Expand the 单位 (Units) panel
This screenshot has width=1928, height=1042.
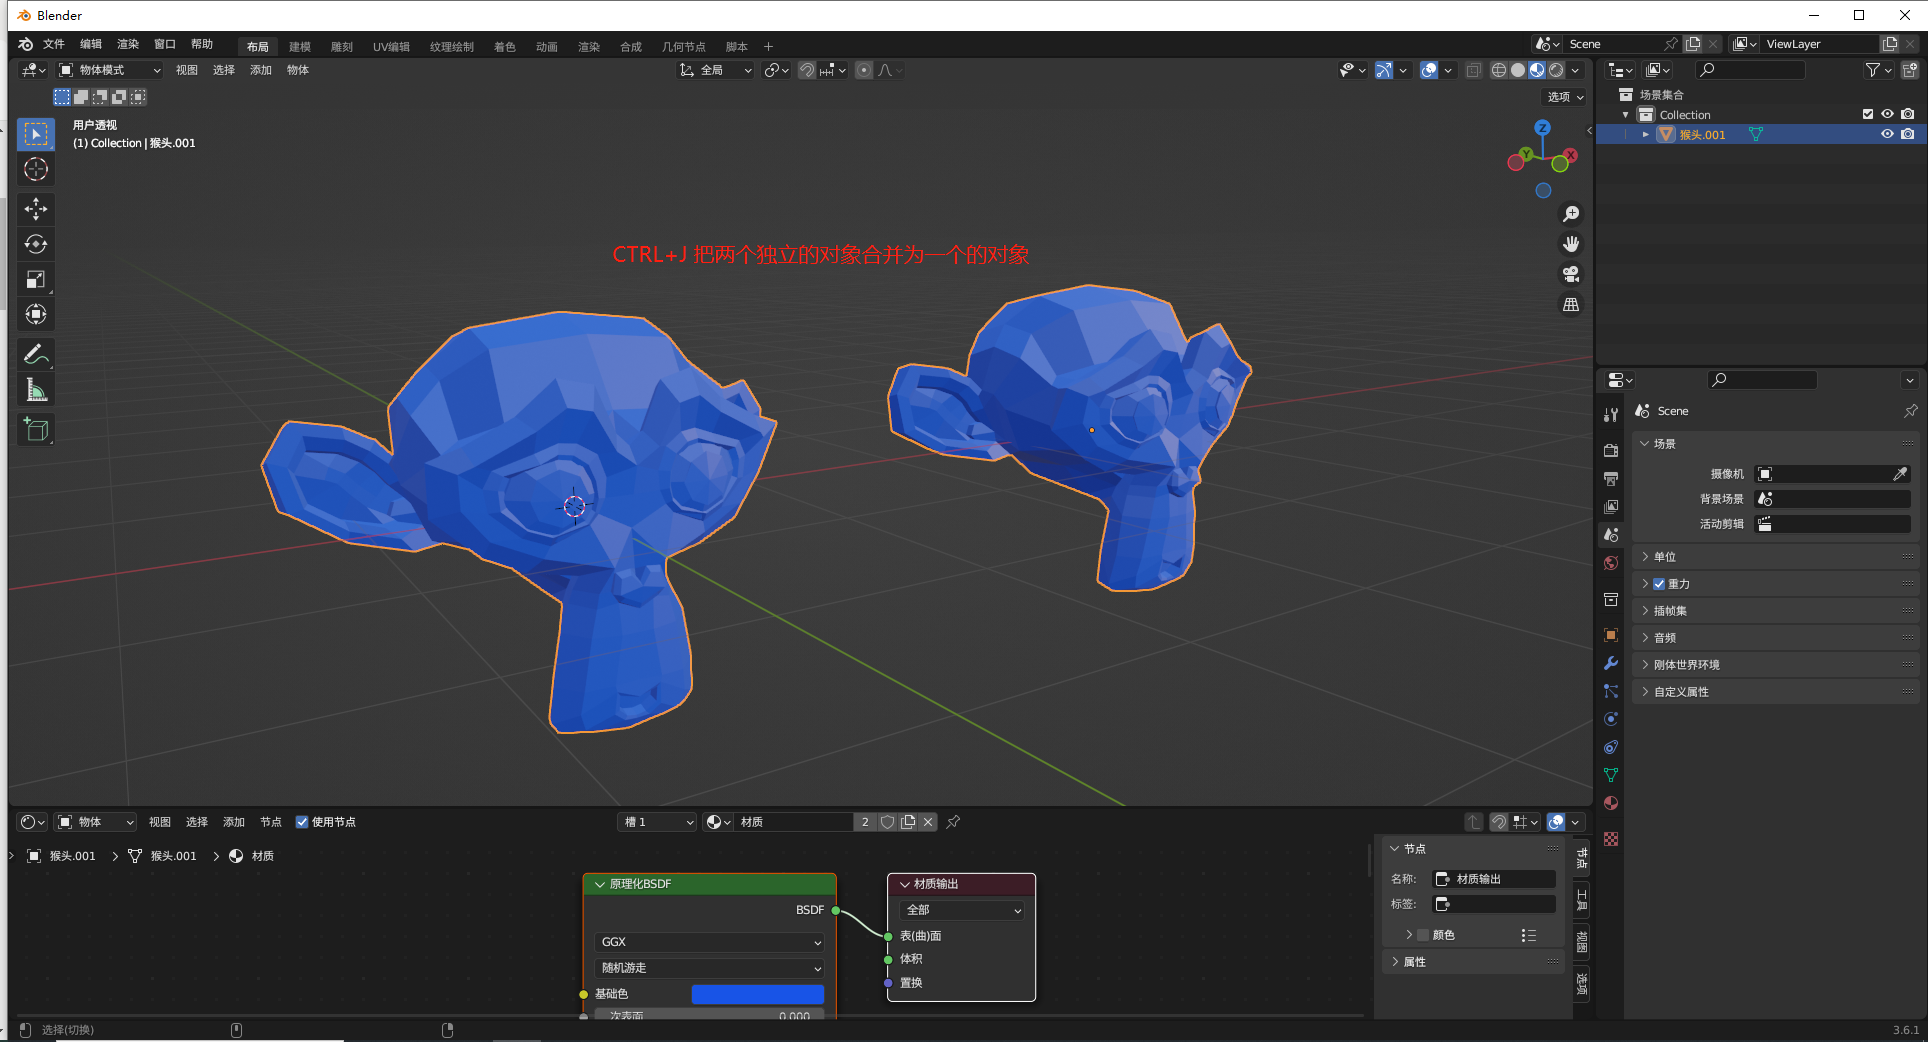(x=1665, y=557)
